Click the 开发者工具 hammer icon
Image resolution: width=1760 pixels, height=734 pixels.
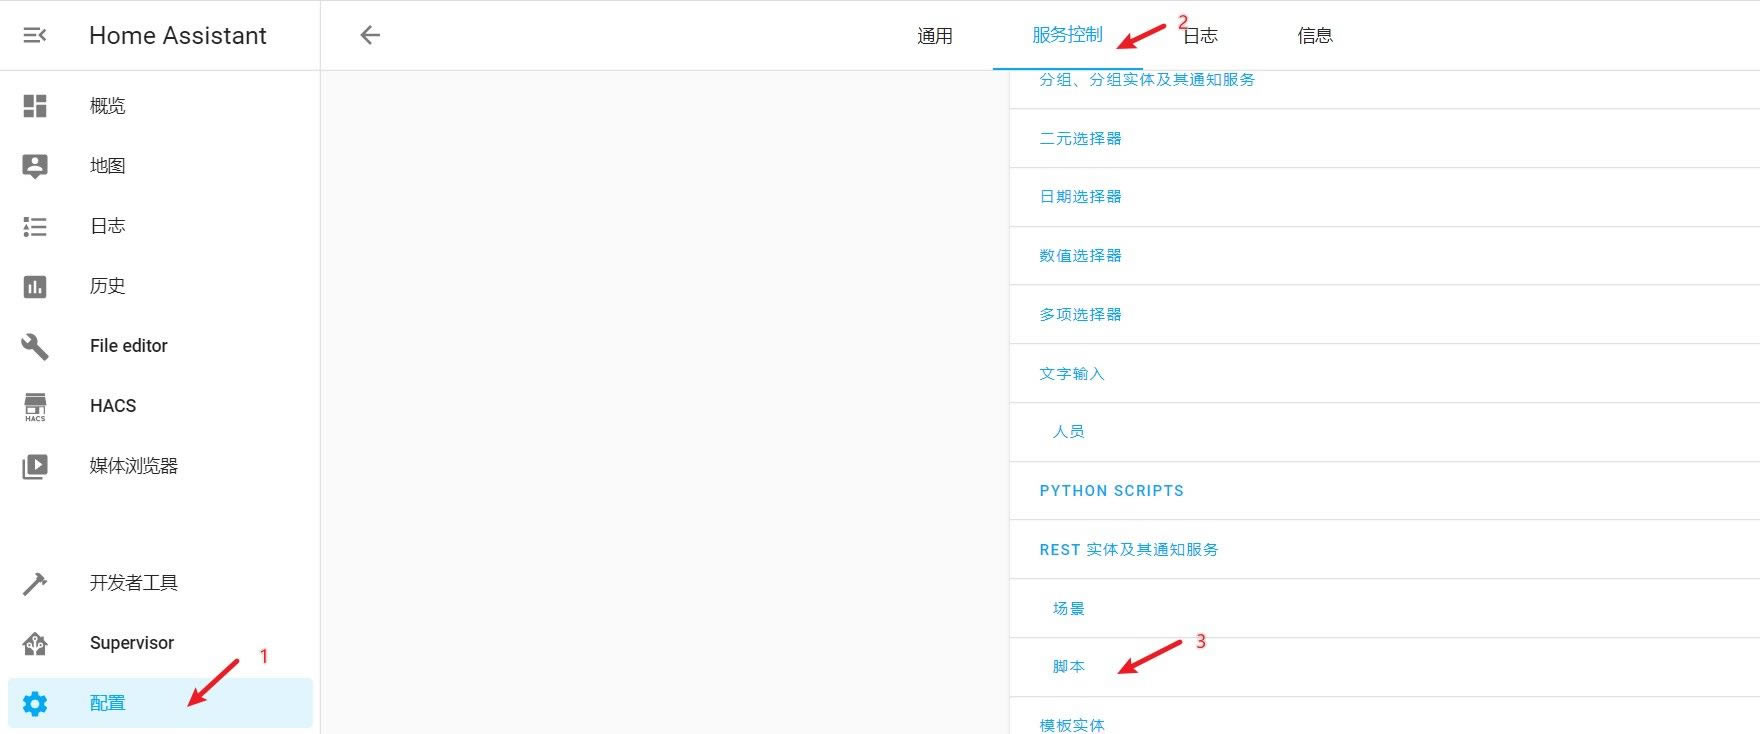[x=35, y=583]
